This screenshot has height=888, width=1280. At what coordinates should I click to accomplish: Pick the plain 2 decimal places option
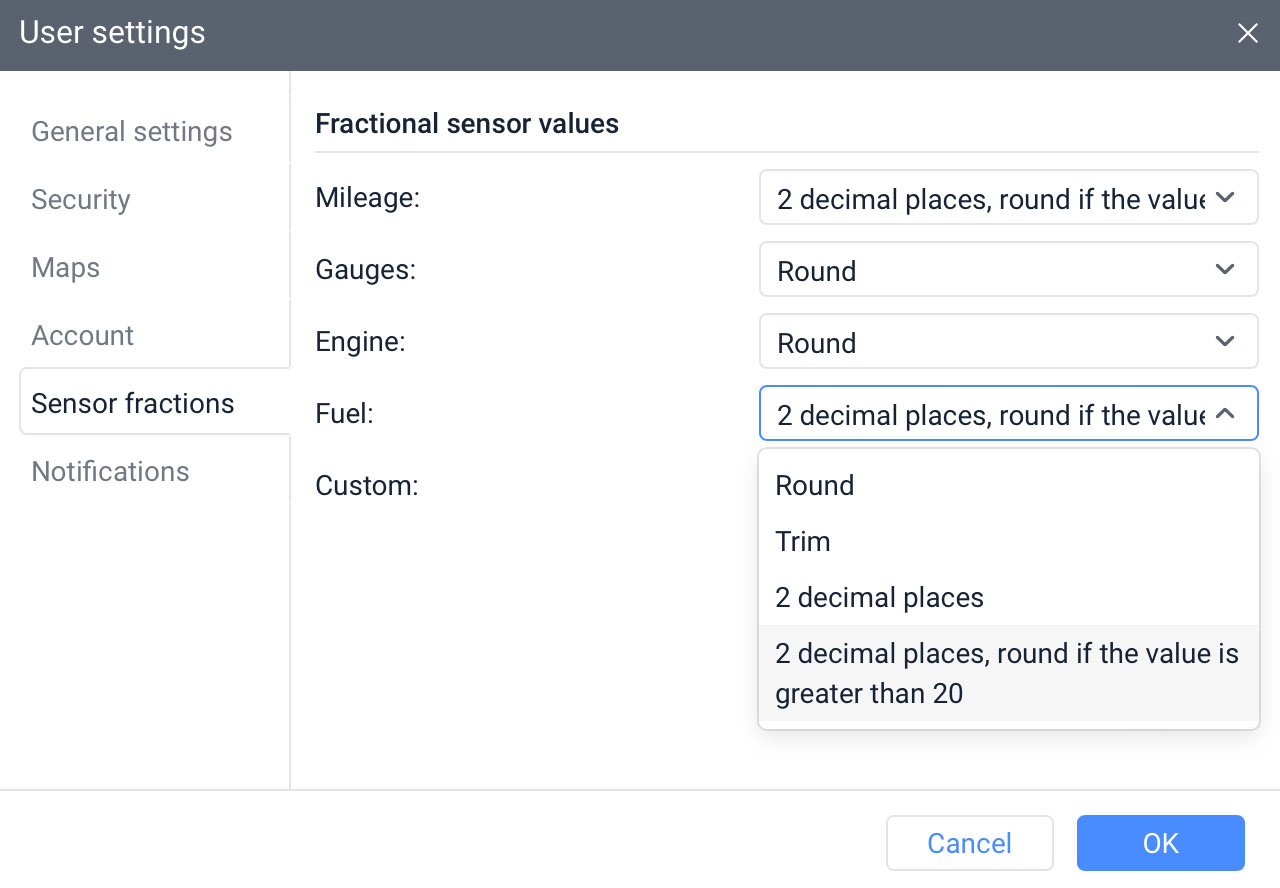click(x=879, y=598)
